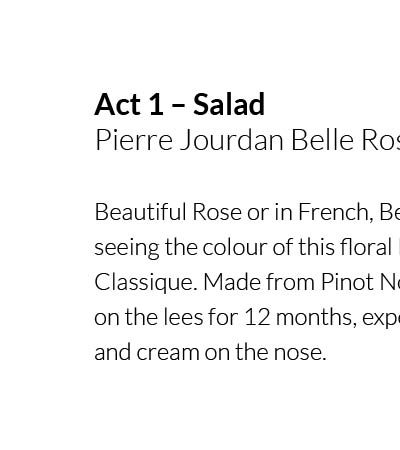Image resolution: width=400 pixels, height=450 pixels.
Task: Click the word "French," in the paragraph
Action: (x=336, y=213)
